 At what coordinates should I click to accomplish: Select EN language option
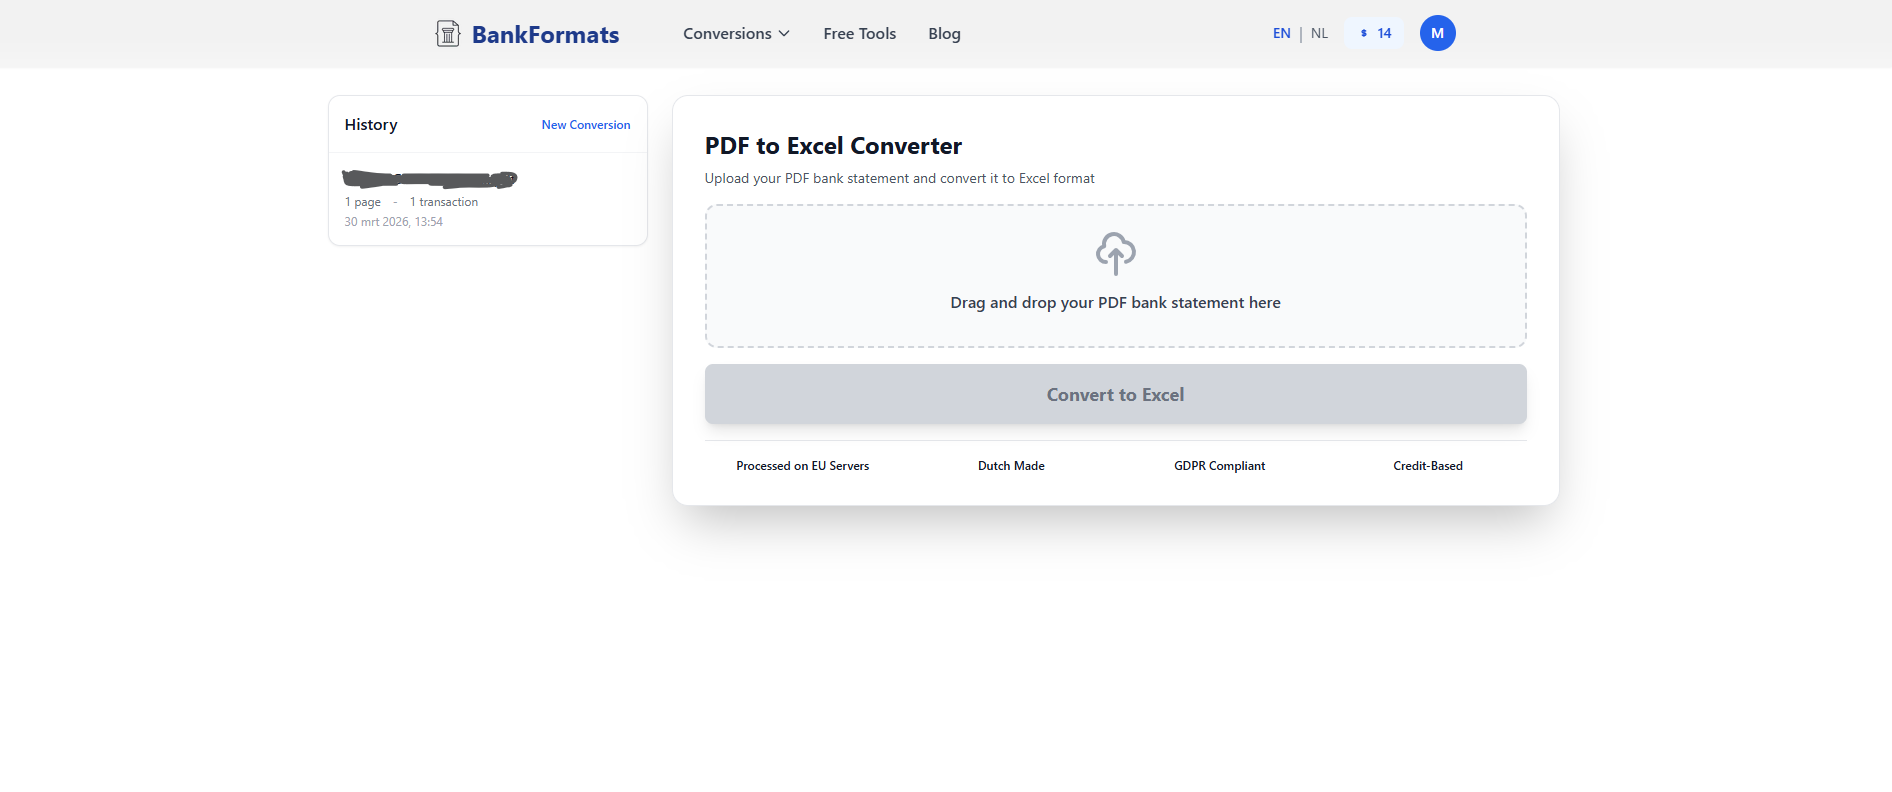tap(1281, 33)
